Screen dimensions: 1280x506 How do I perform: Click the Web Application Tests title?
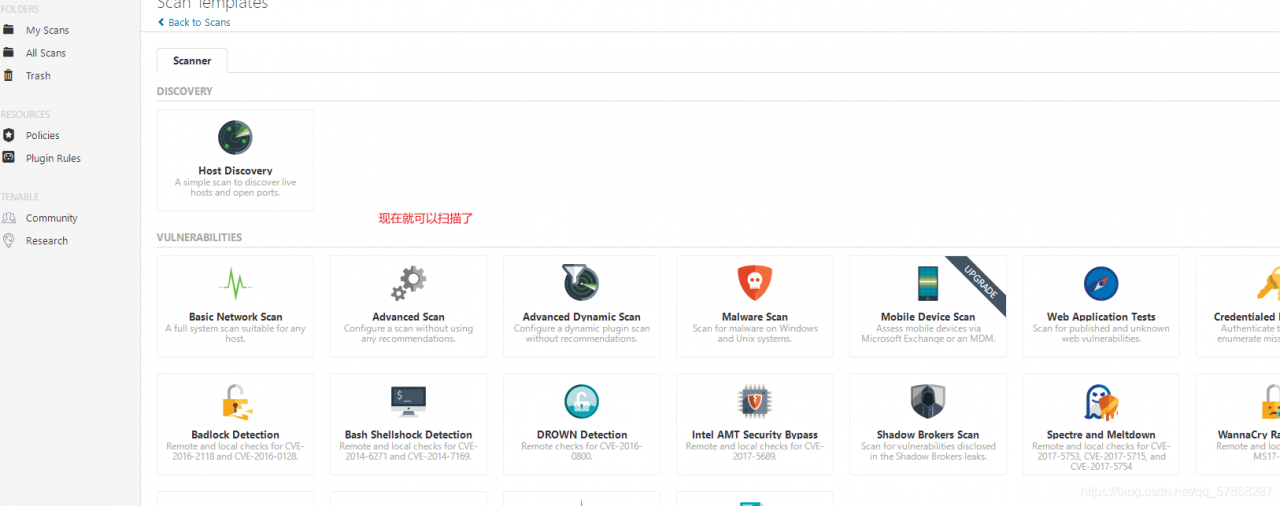coord(1101,317)
